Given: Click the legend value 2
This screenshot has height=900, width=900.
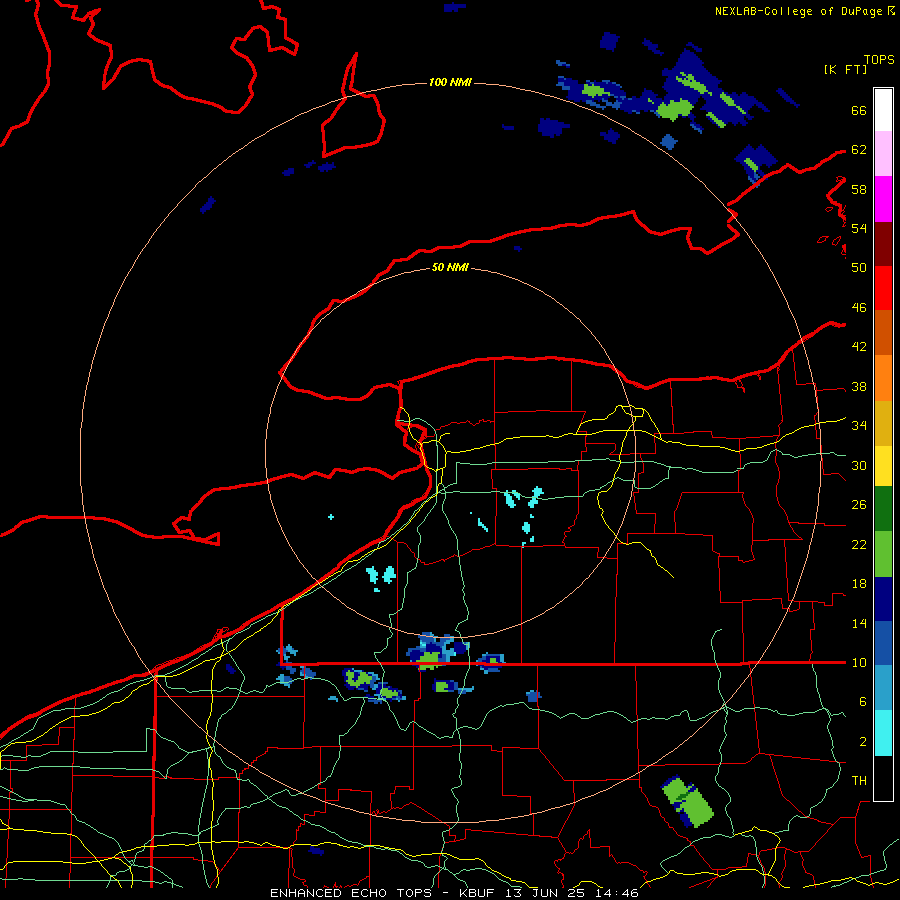Looking at the screenshot, I should 863,741.
